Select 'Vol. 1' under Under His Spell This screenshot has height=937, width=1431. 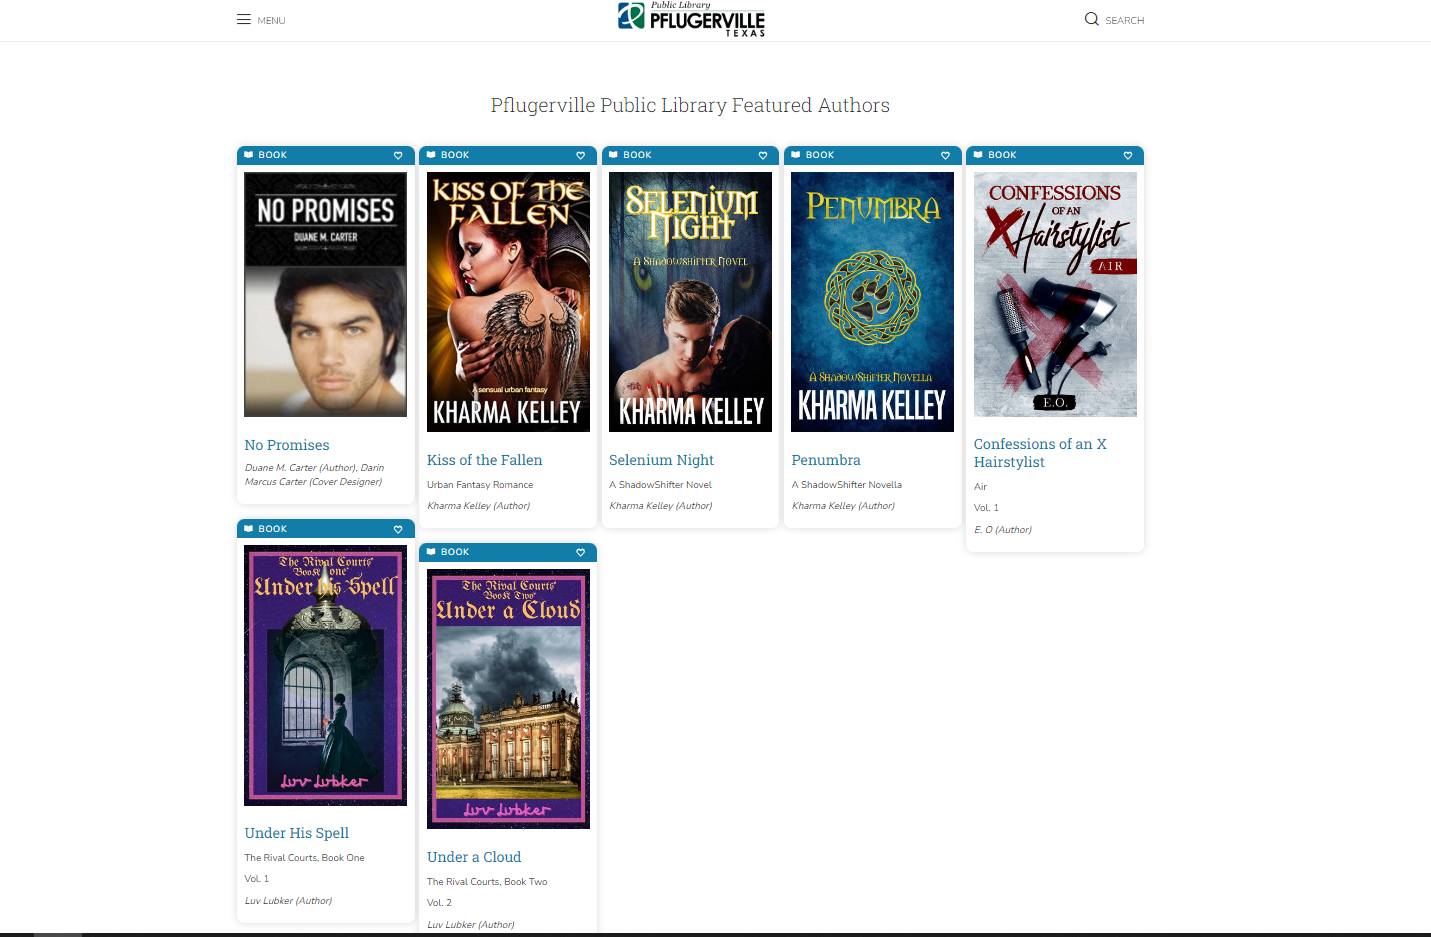click(x=256, y=879)
